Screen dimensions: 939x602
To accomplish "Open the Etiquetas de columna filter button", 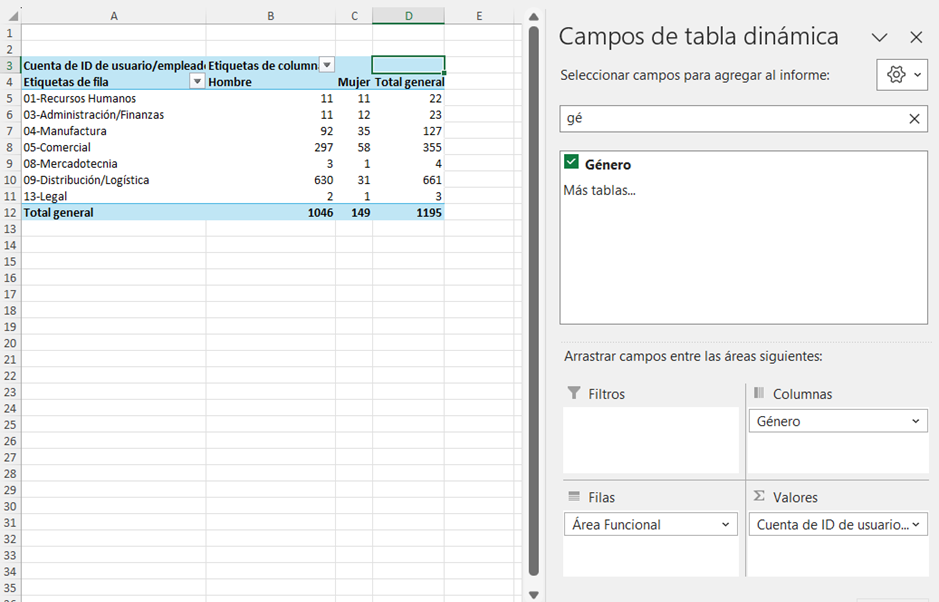I will (x=326, y=65).
